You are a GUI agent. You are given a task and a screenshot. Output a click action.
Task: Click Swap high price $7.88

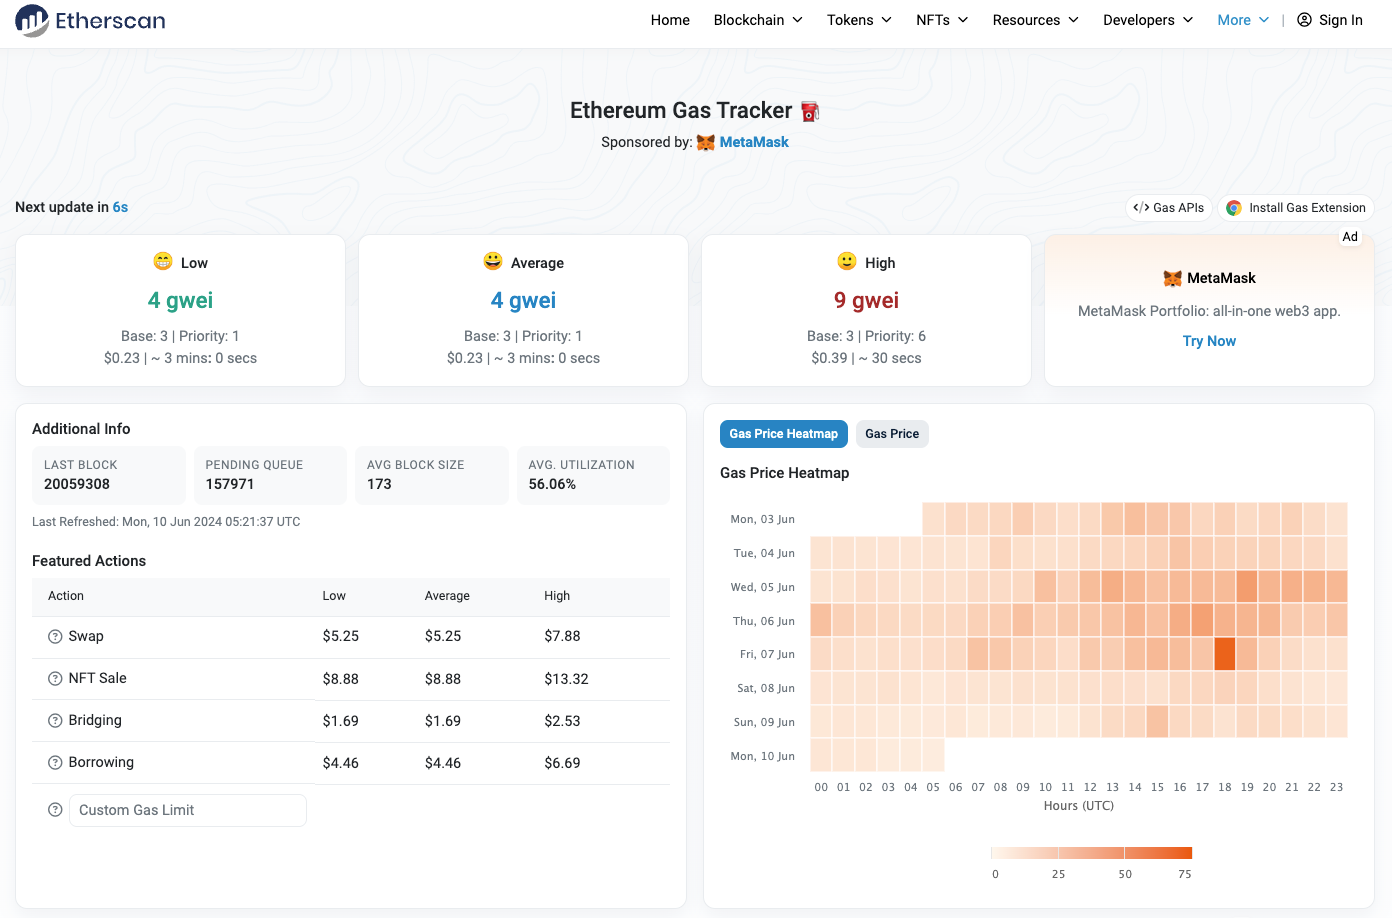coord(562,636)
